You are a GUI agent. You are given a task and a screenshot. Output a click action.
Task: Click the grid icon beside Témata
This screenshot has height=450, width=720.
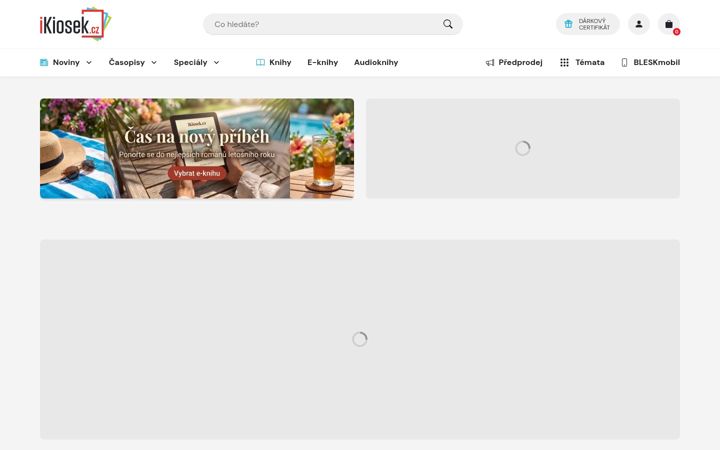564,62
